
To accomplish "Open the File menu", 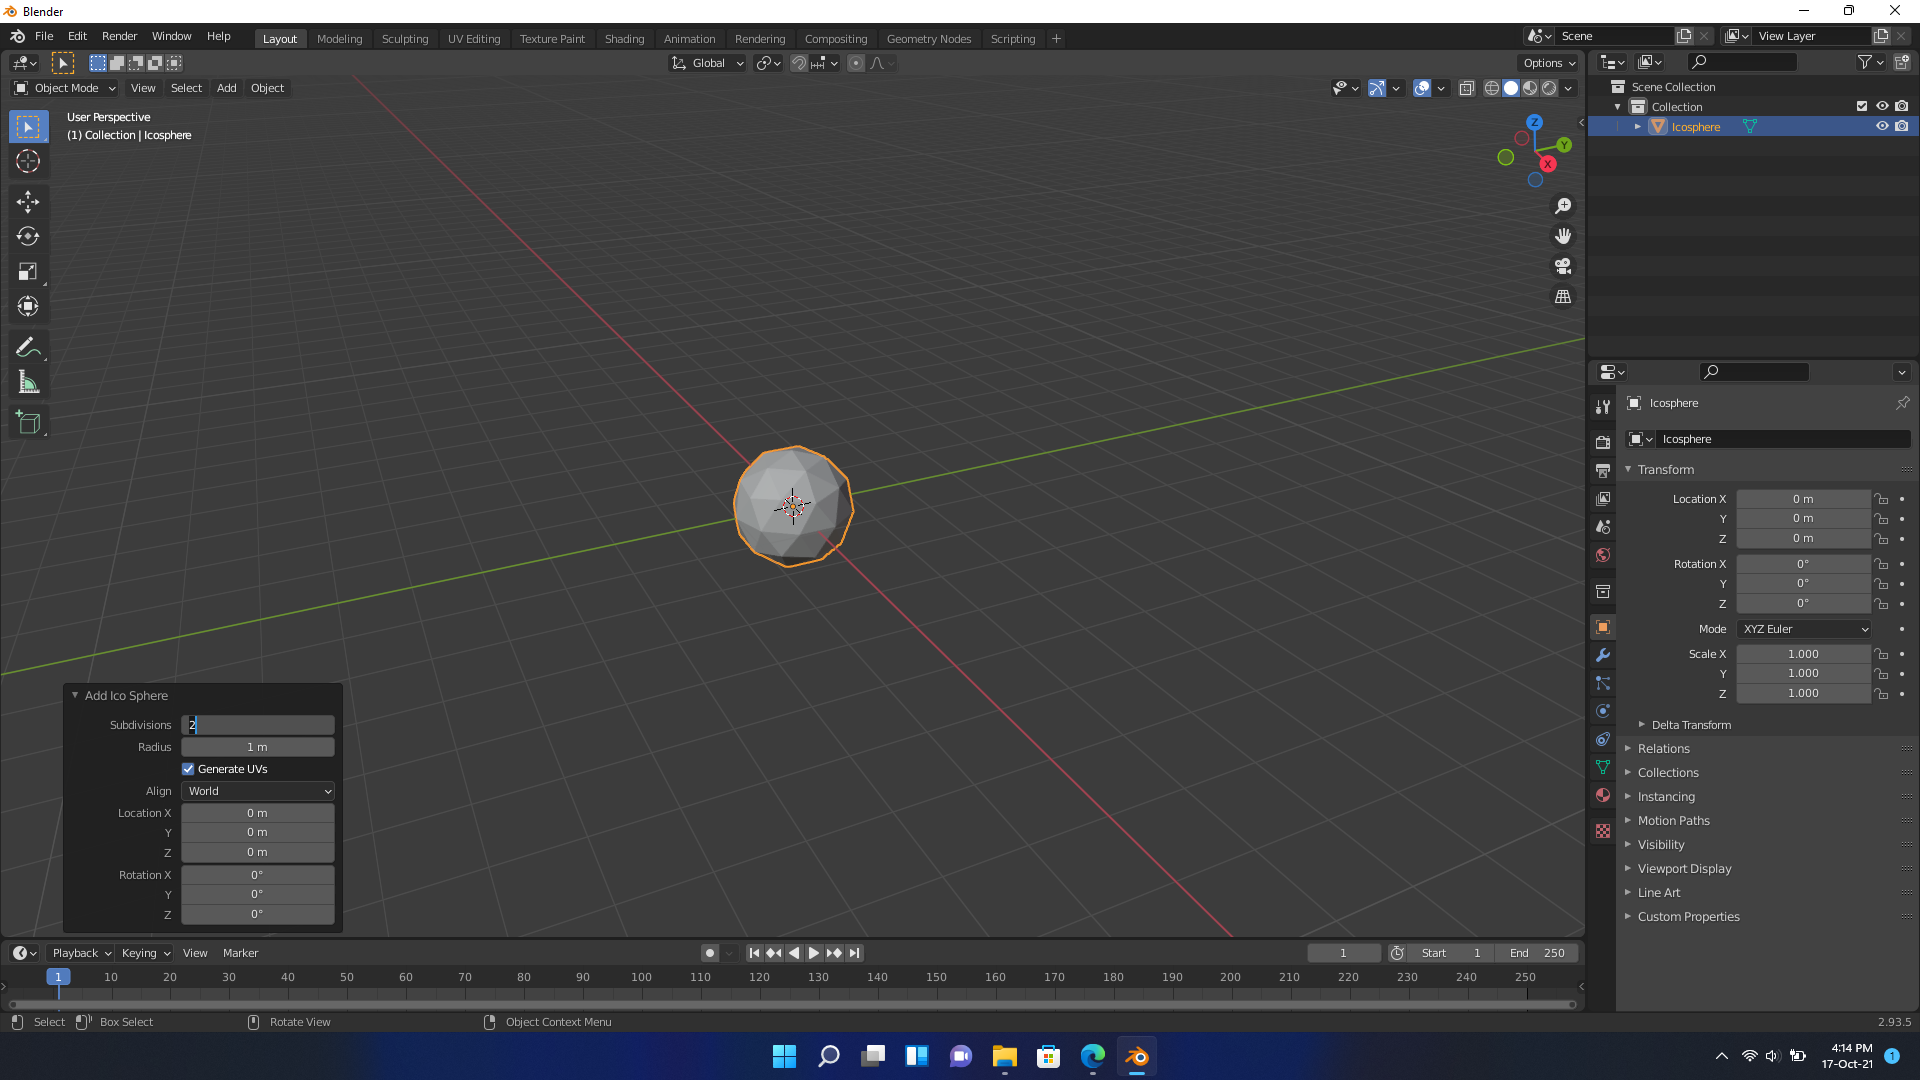I will point(44,36).
